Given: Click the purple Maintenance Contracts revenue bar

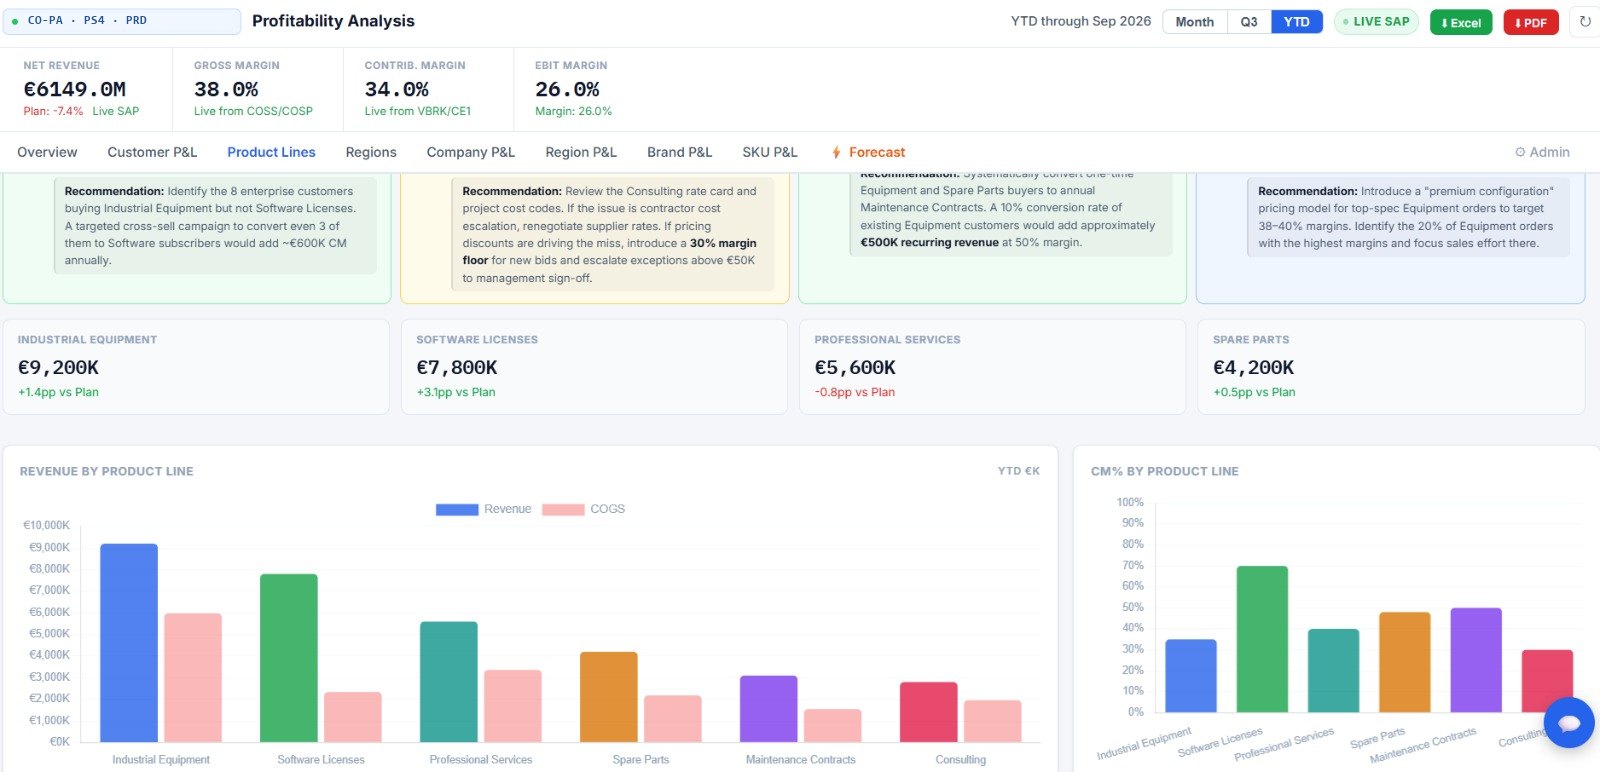Looking at the screenshot, I should tap(769, 709).
